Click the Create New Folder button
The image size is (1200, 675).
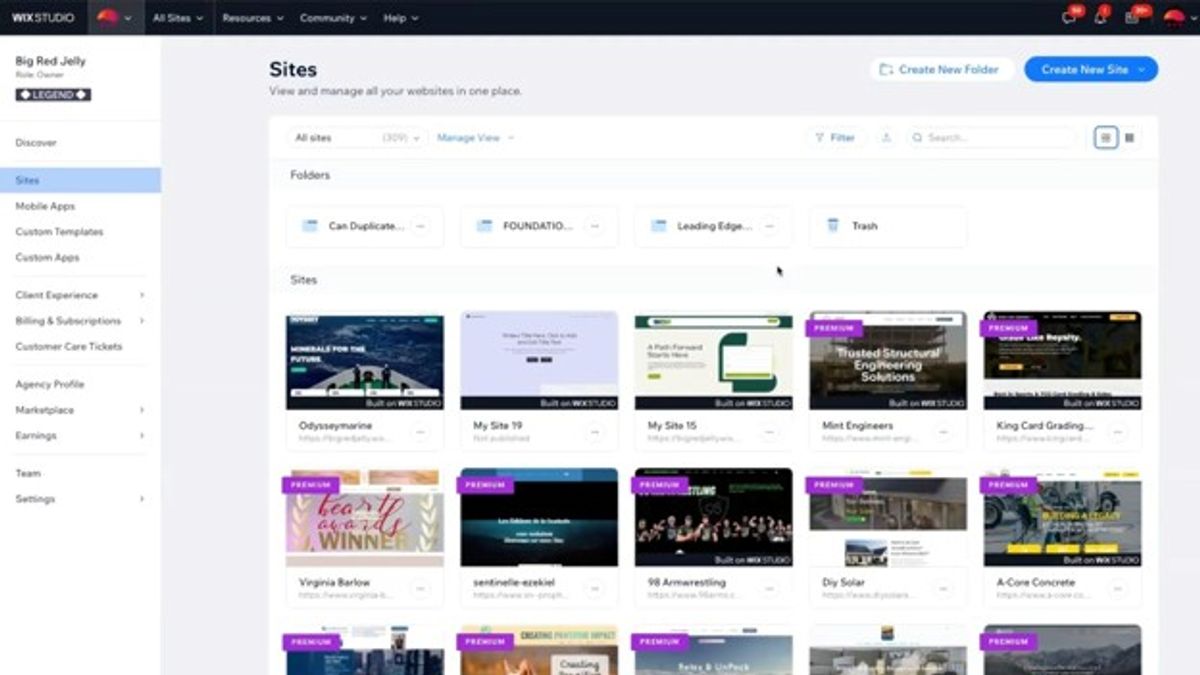[941, 69]
